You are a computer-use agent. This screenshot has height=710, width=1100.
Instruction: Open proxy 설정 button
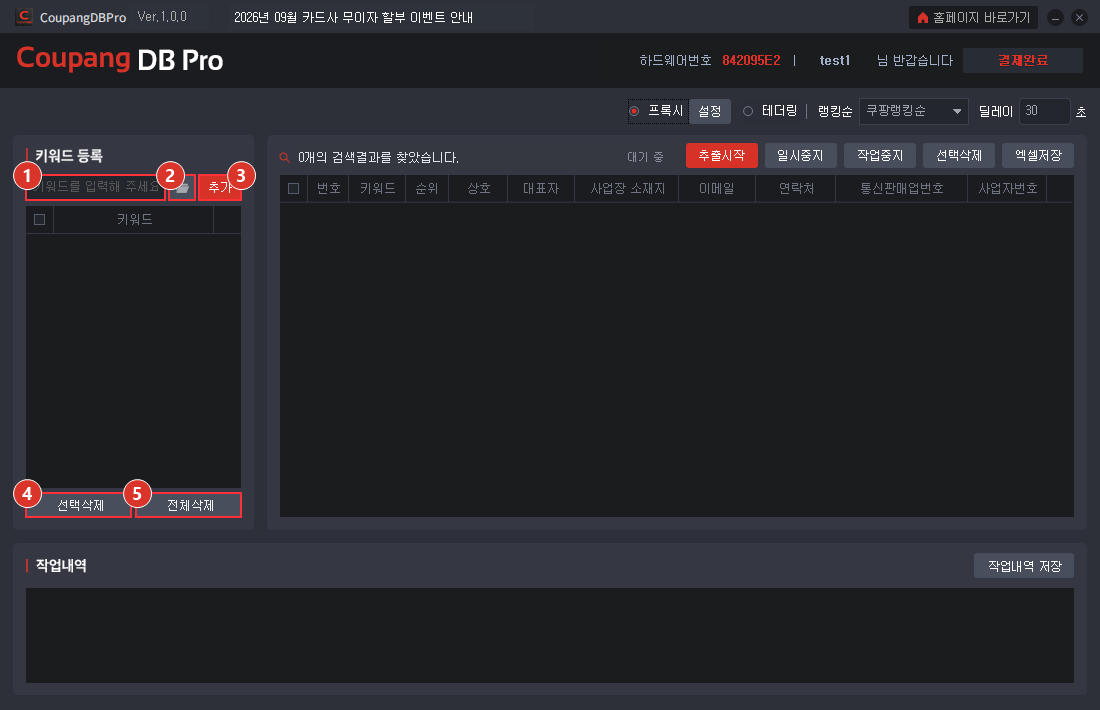(x=710, y=111)
